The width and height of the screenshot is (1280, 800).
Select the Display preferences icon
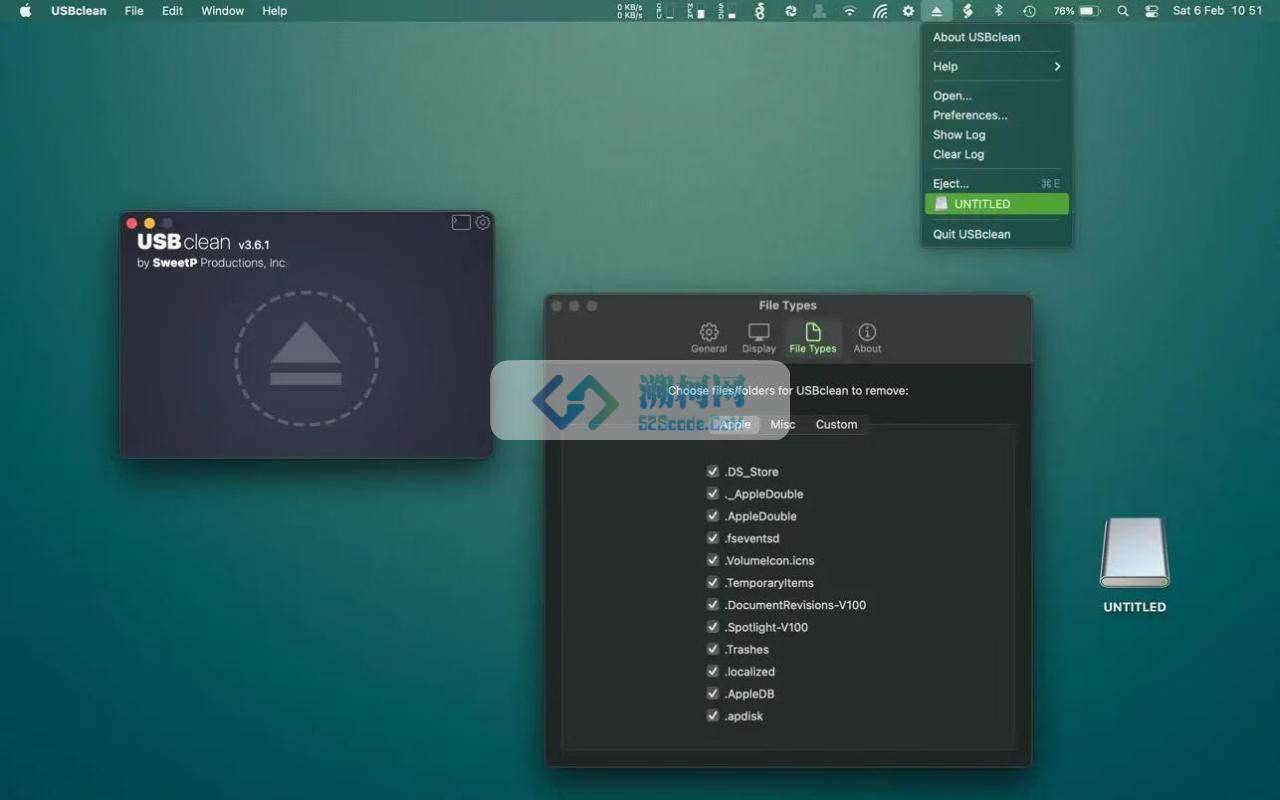point(759,338)
